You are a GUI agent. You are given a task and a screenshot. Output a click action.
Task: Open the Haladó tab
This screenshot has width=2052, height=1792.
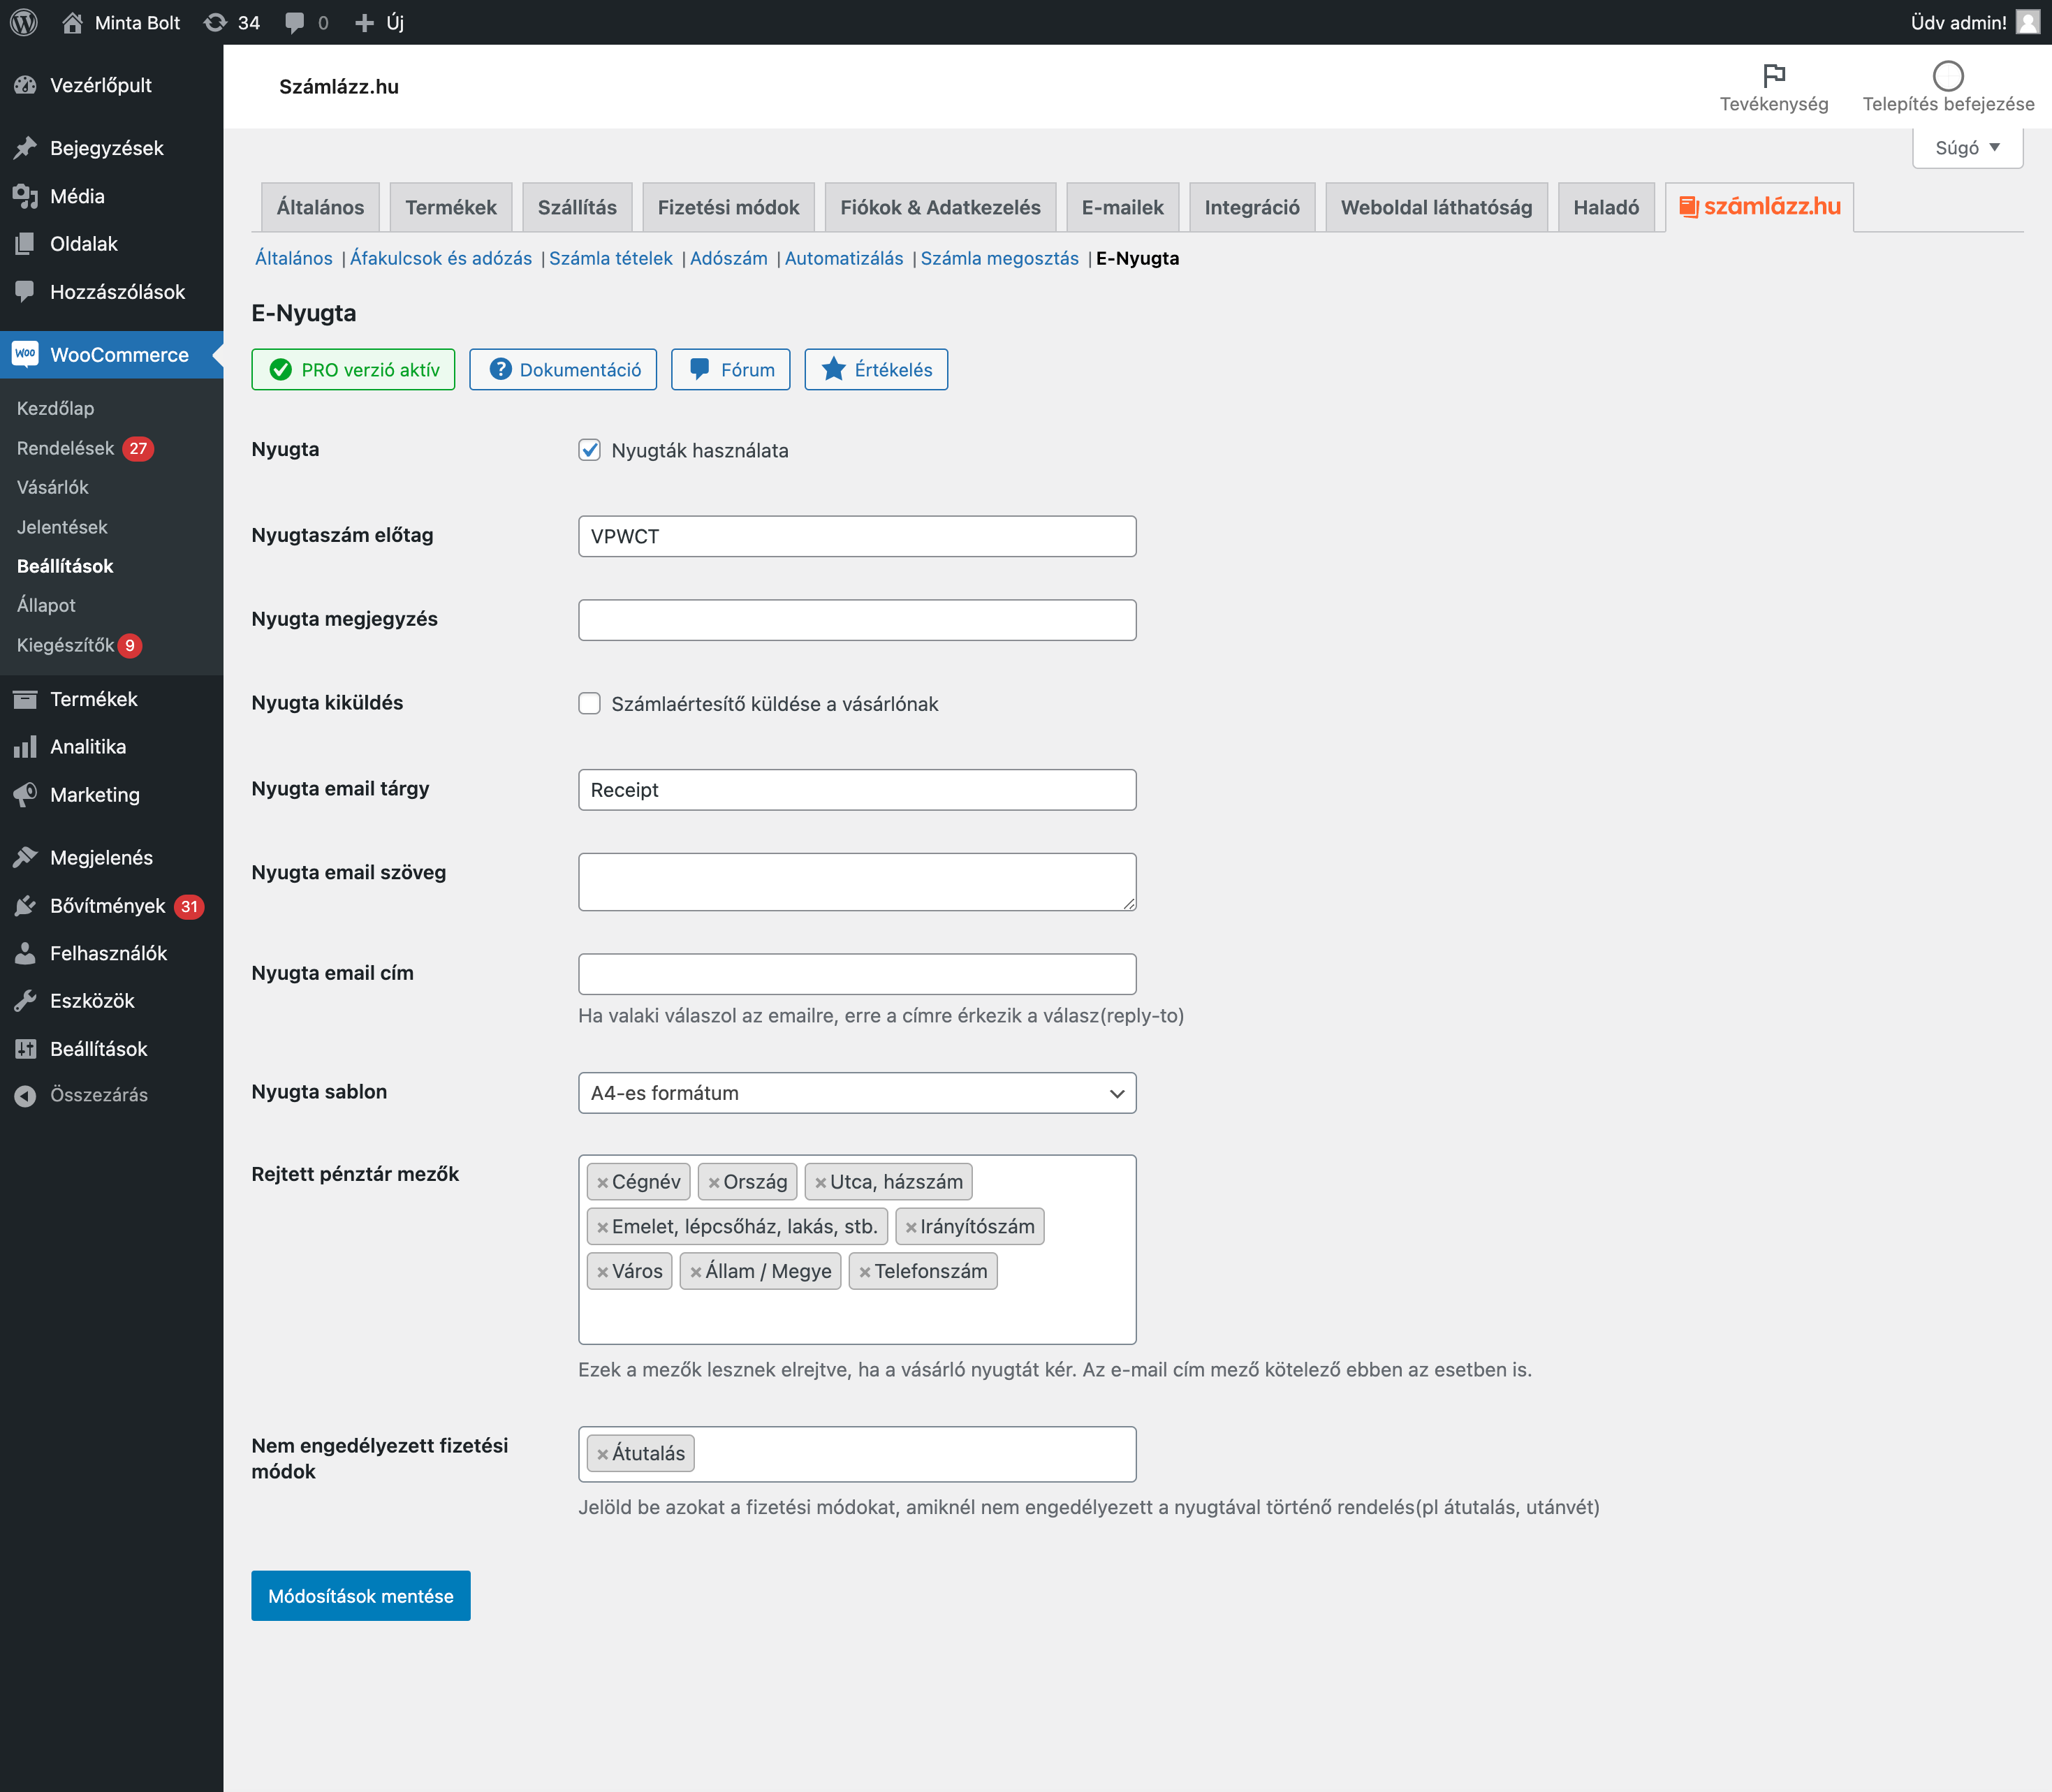pyautogui.click(x=1606, y=207)
